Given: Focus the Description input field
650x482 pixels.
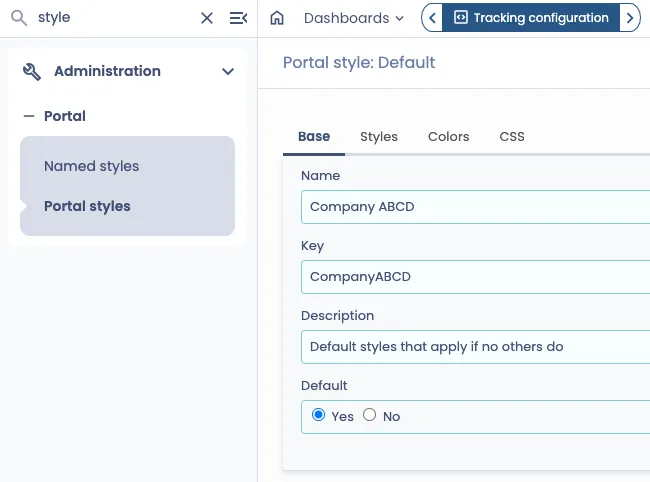Looking at the screenshot, I should tap(475, 347).
